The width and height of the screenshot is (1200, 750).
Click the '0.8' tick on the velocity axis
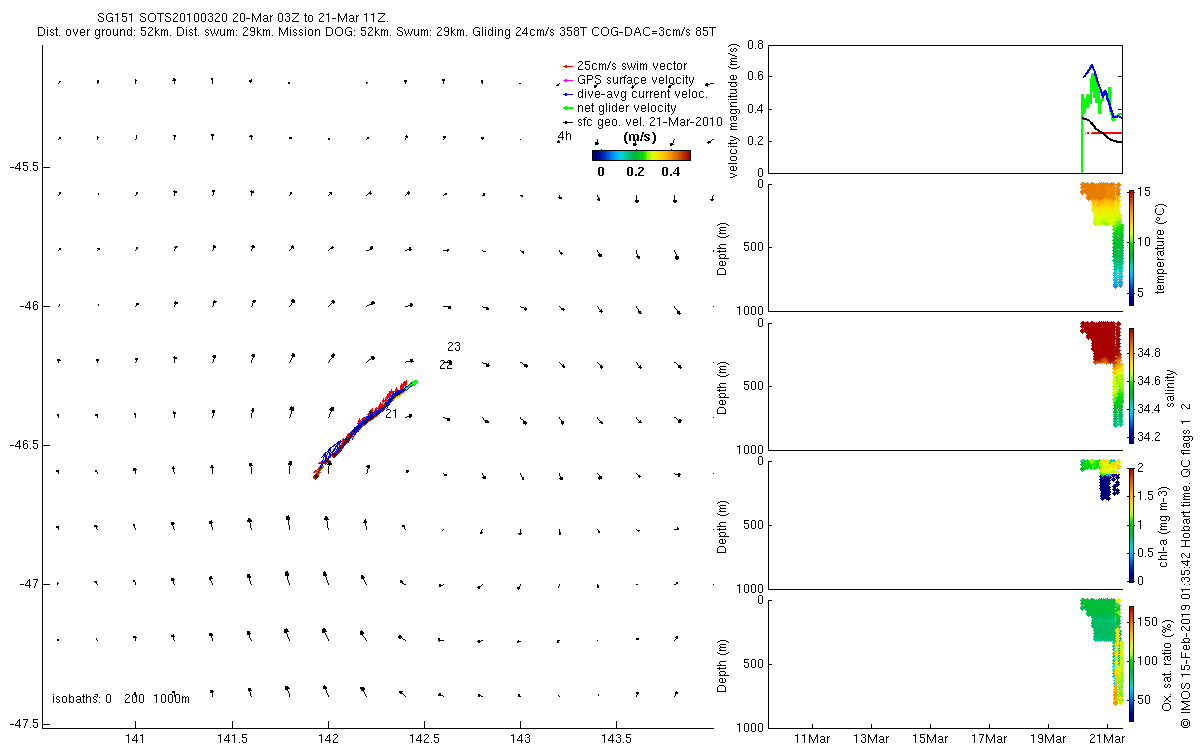point(756,46)
